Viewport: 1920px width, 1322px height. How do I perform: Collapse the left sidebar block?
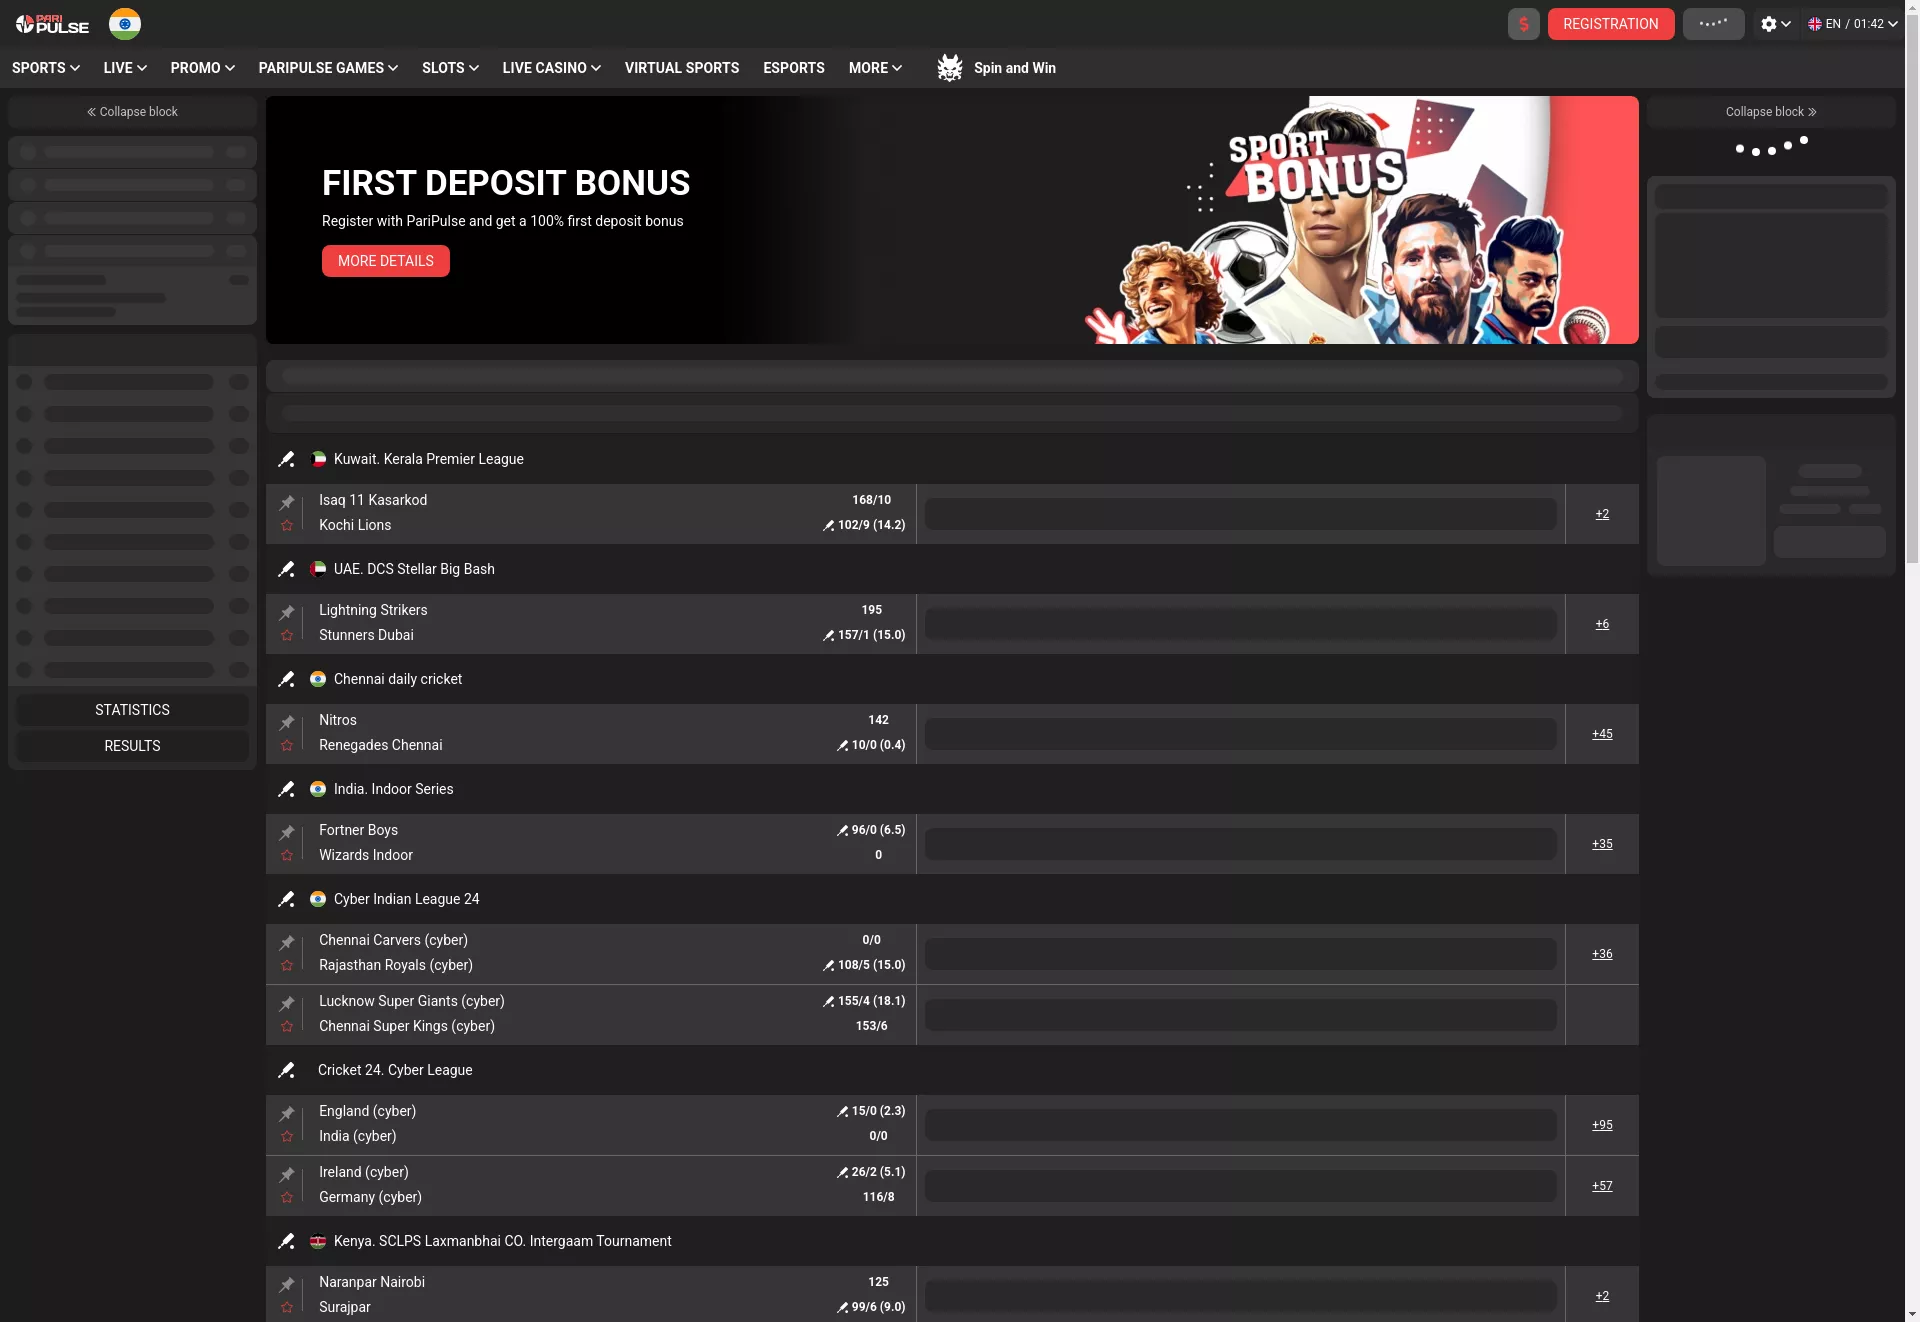[x=132, y=112]
